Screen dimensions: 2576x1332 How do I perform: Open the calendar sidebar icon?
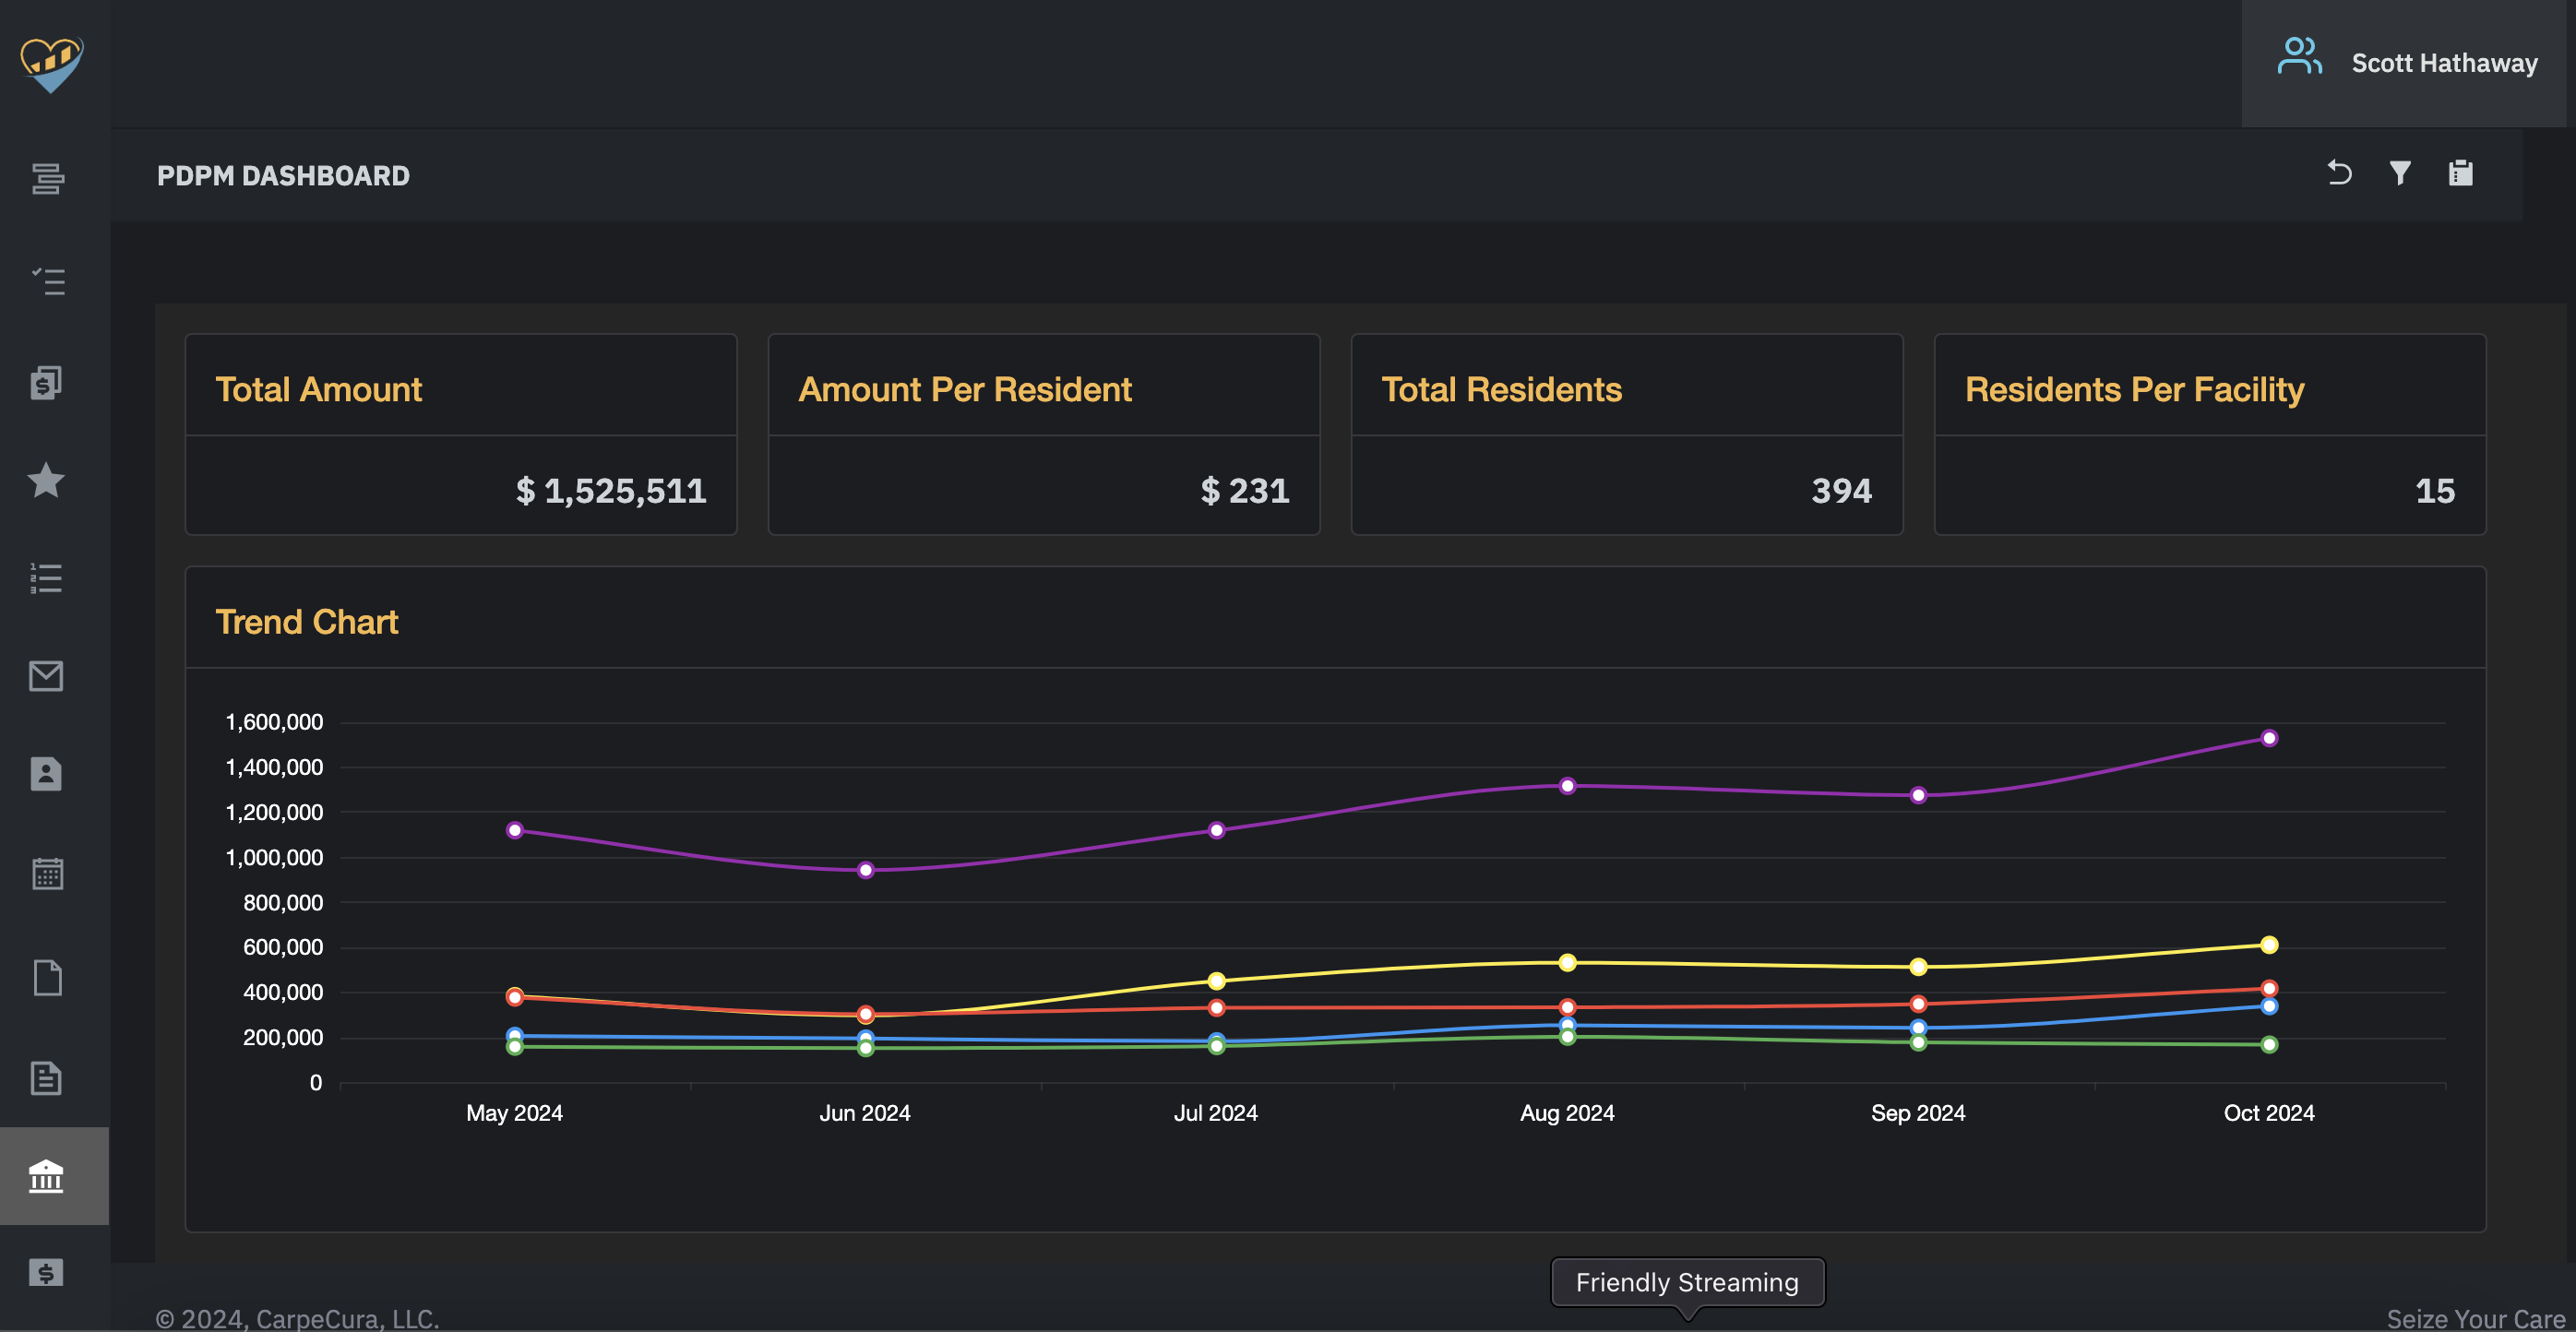pyautogui.click(x=47, y=874)
